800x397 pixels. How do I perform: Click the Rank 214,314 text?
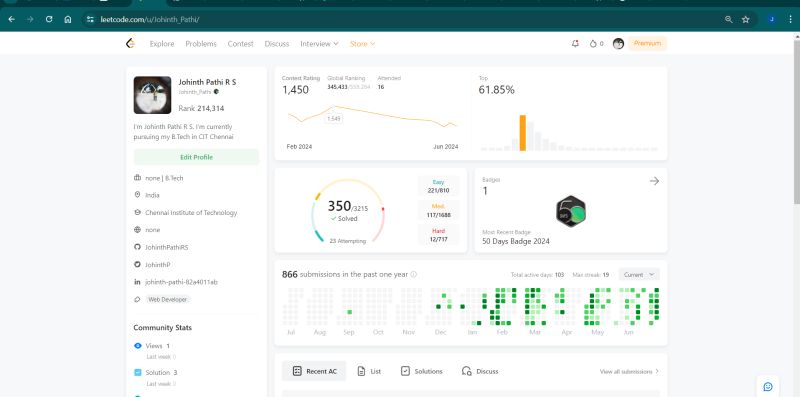(201, 109)
